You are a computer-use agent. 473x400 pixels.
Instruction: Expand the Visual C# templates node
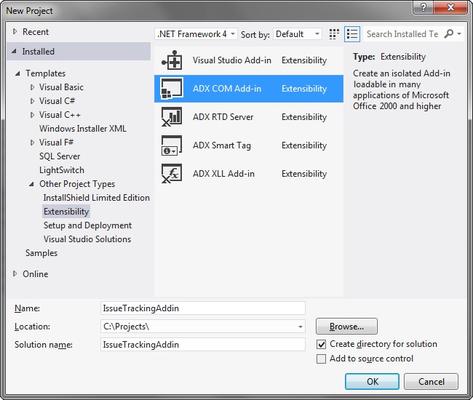[32, 101]
